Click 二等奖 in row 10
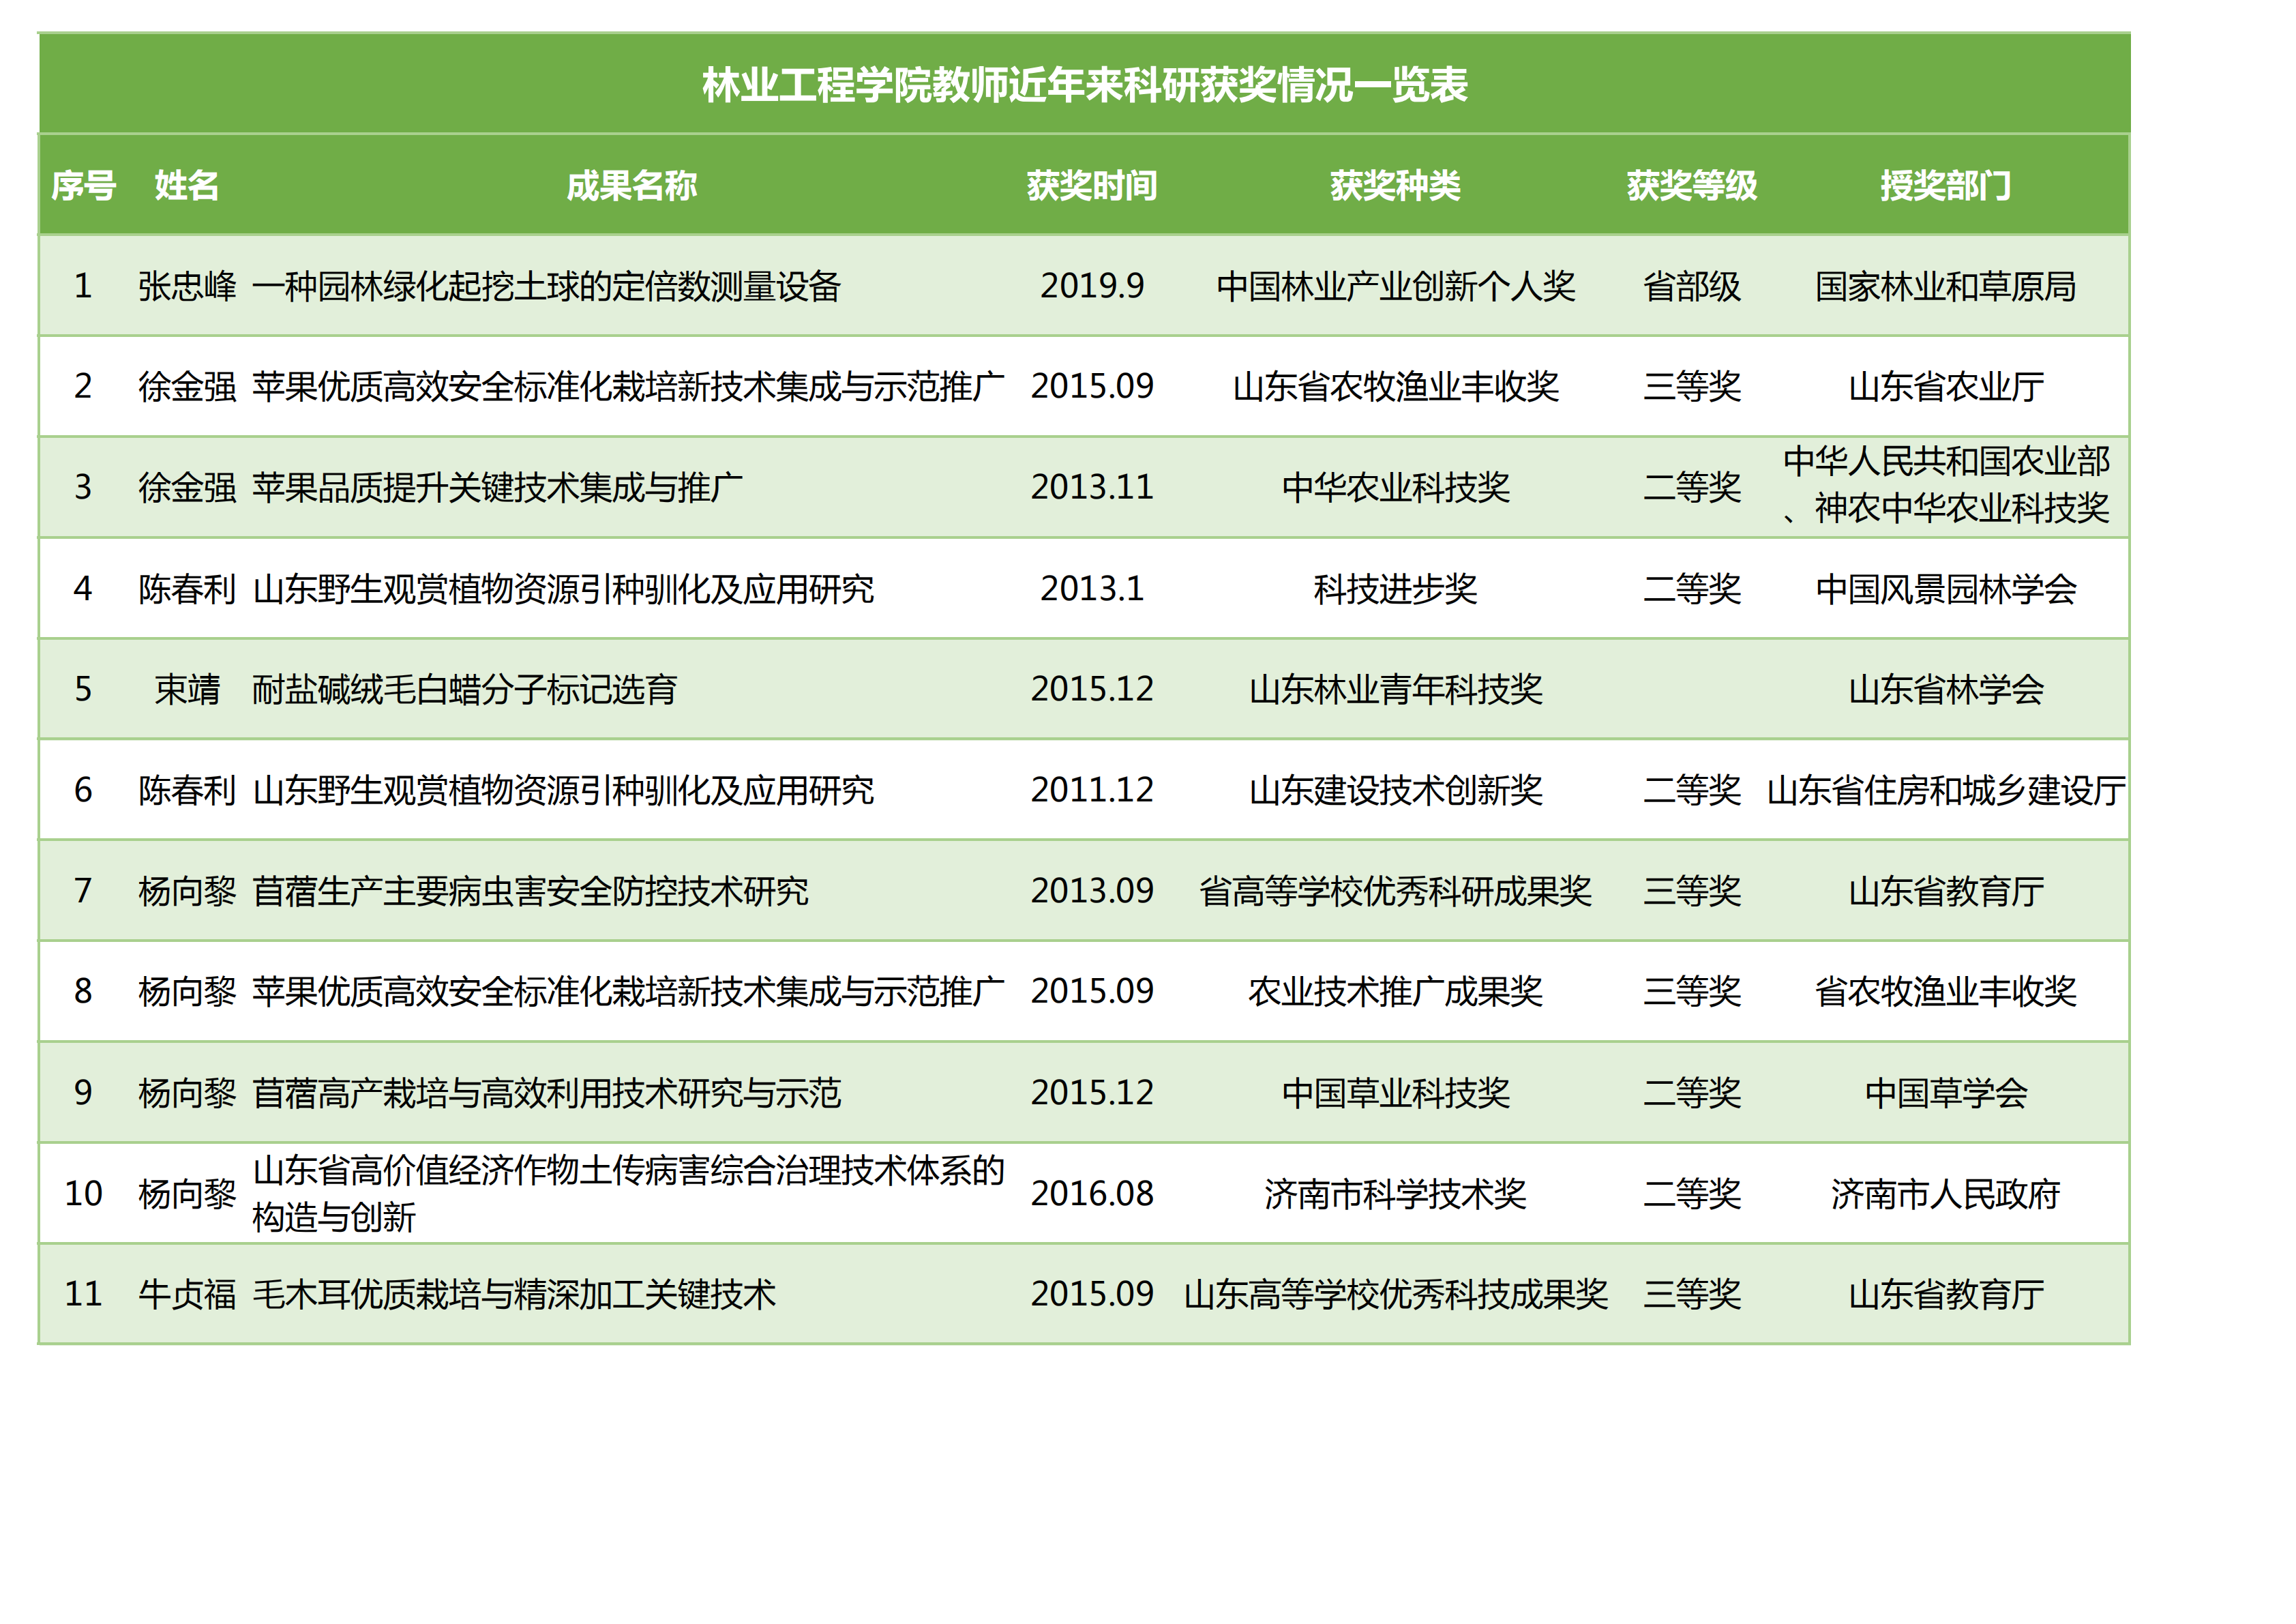The width and height of the screenshot is (2296, 1624). tap(1692, 1194)
